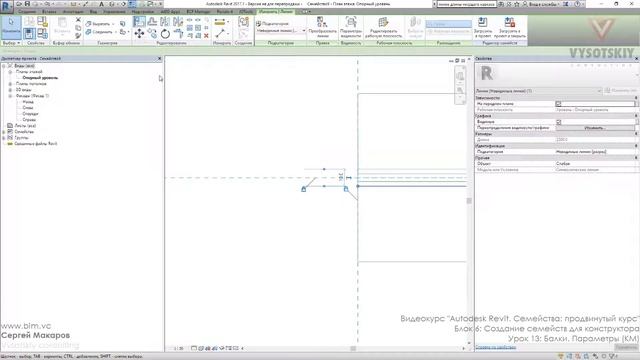Click Load into Project and Close icon
The width and height of the screenshot is (640, 360).
coord(509,22)
